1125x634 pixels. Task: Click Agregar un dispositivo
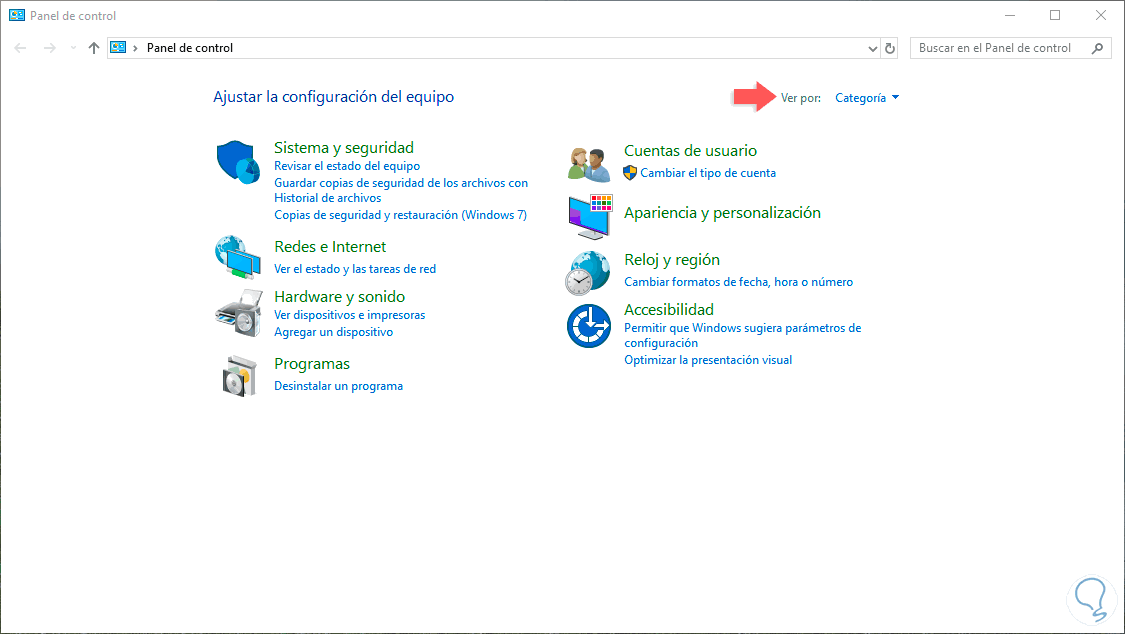point(334,332)
